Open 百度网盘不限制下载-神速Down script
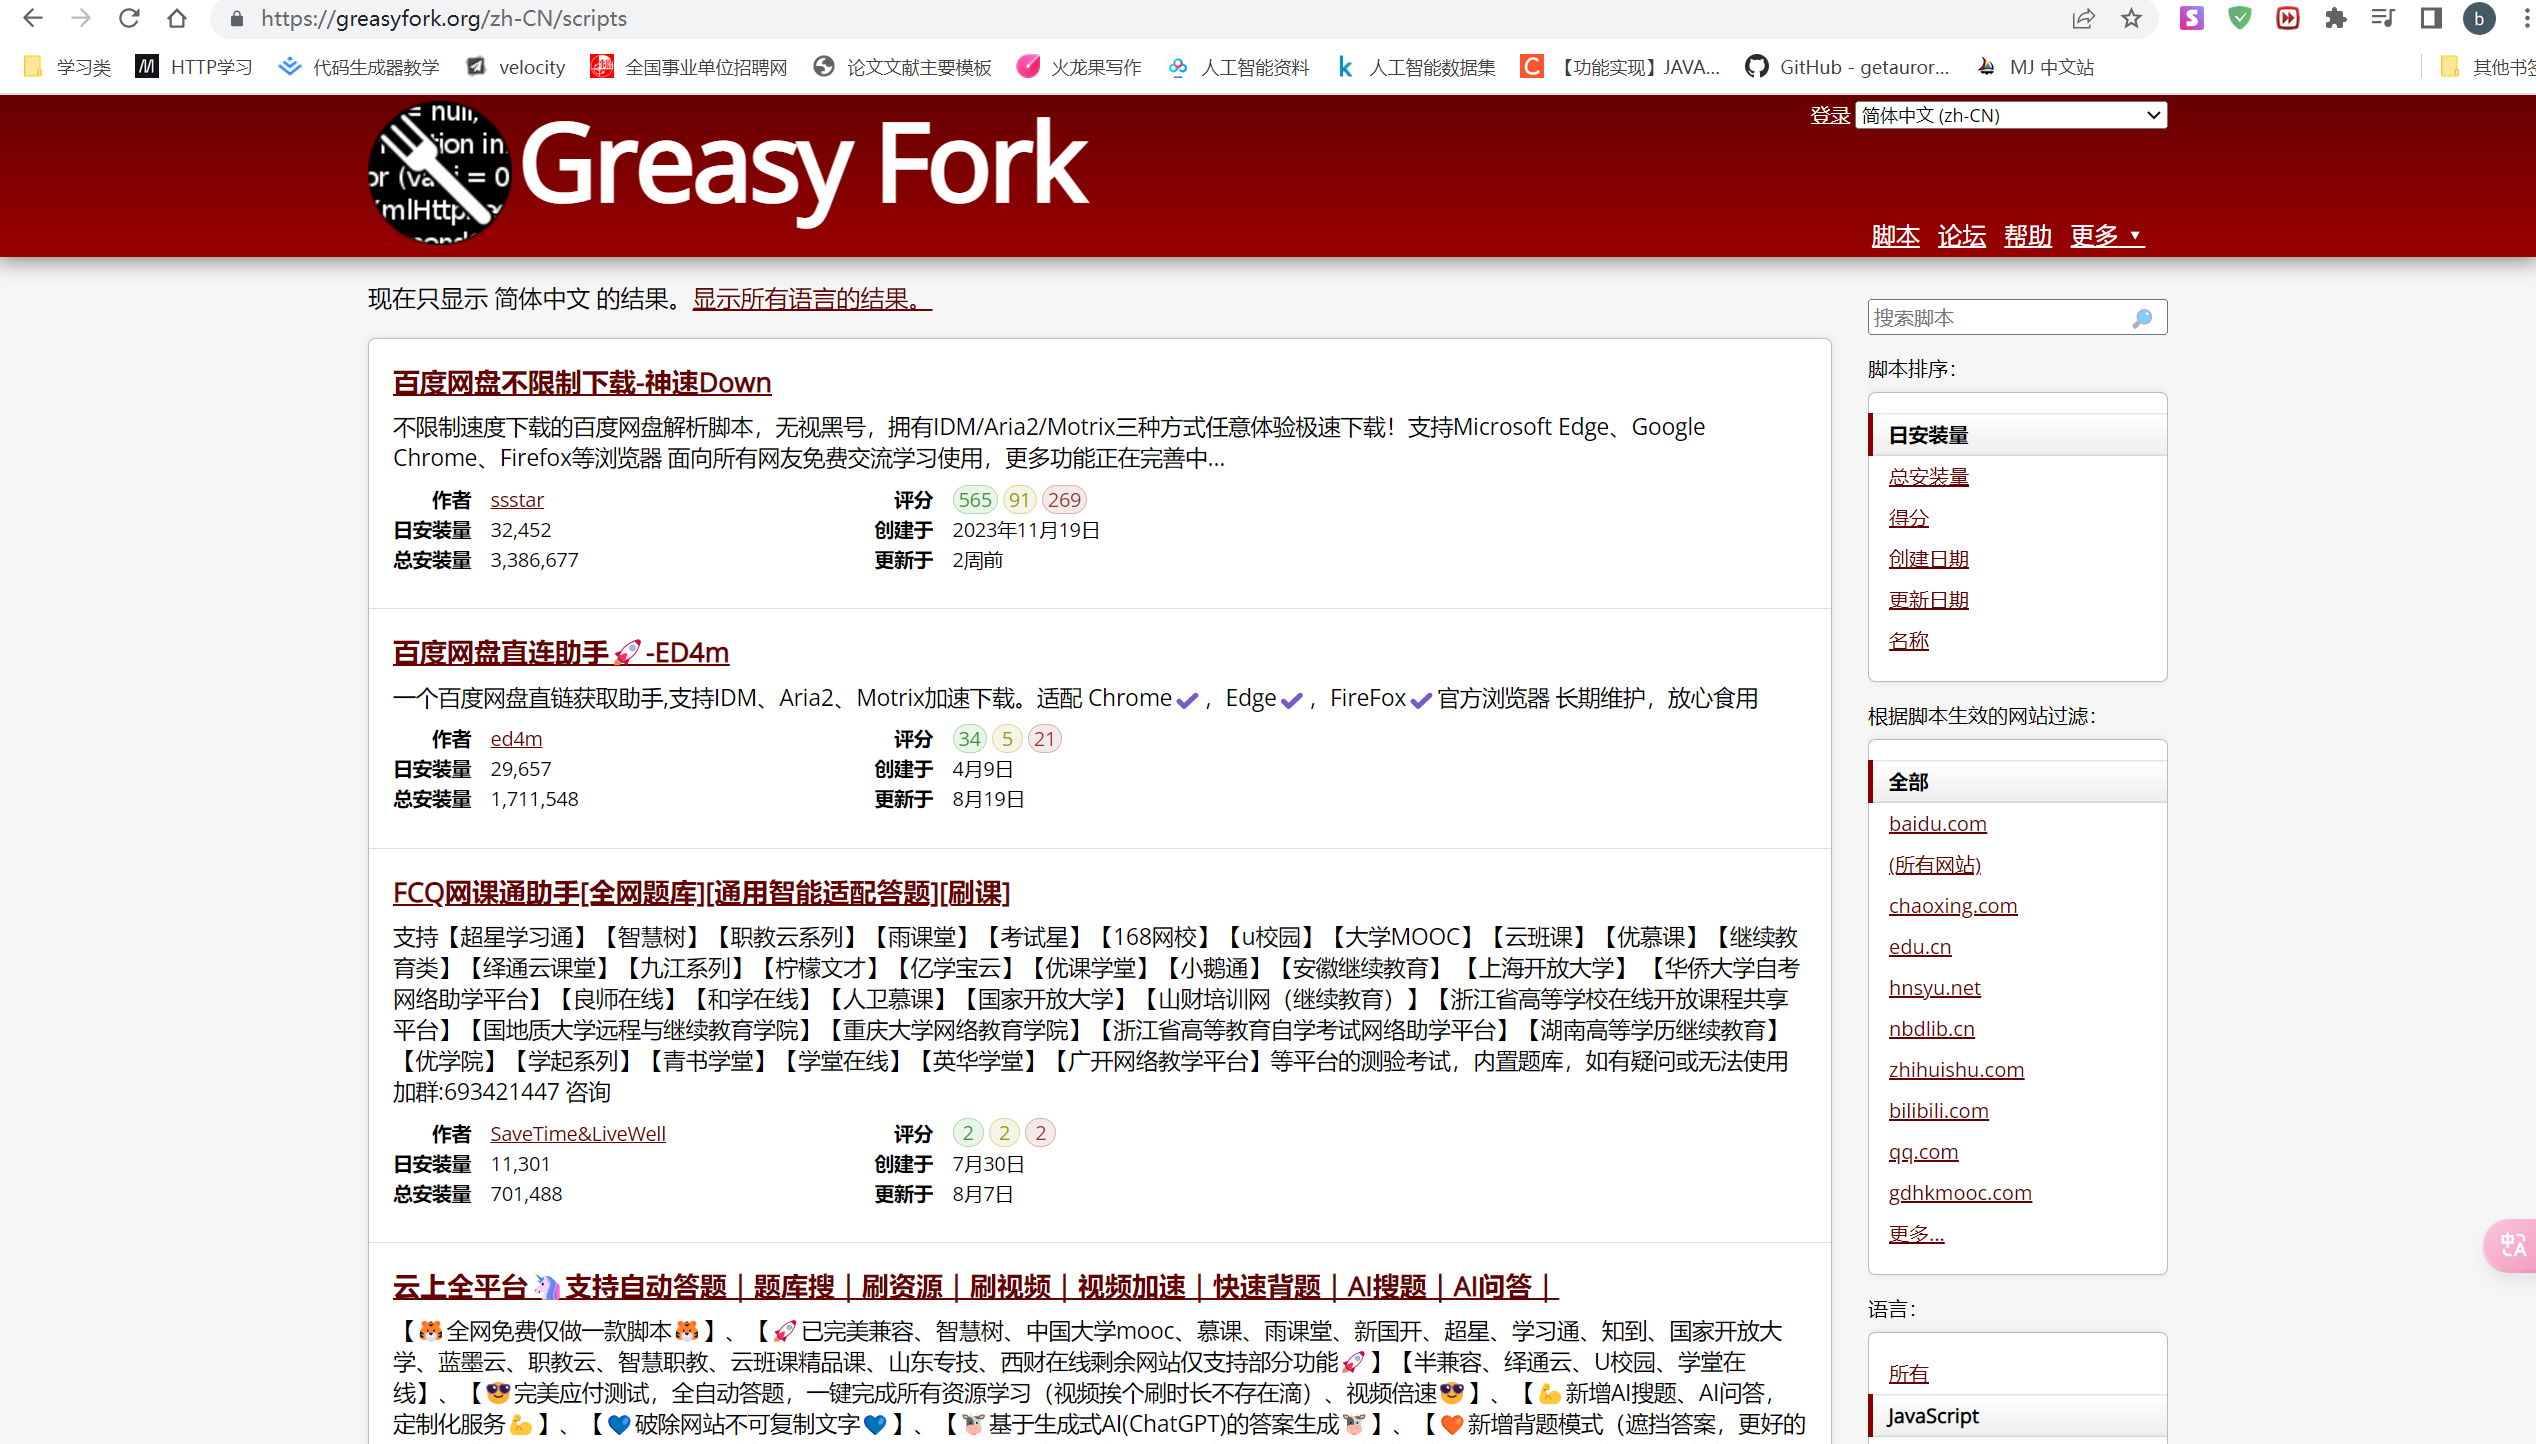Image resolution: width=2536 pixels, height=1444 pixels. click(581, 383)
